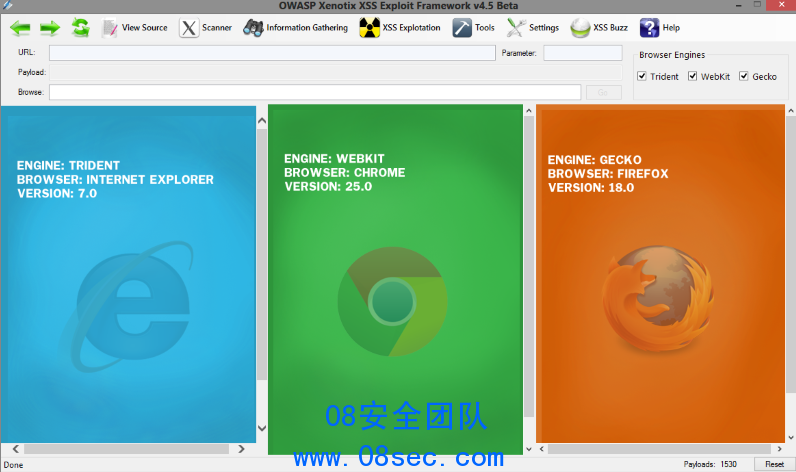Click the Trident pane scroll down arrow
Viewport: 796px width, 472px height.
(x=262, y=428)
